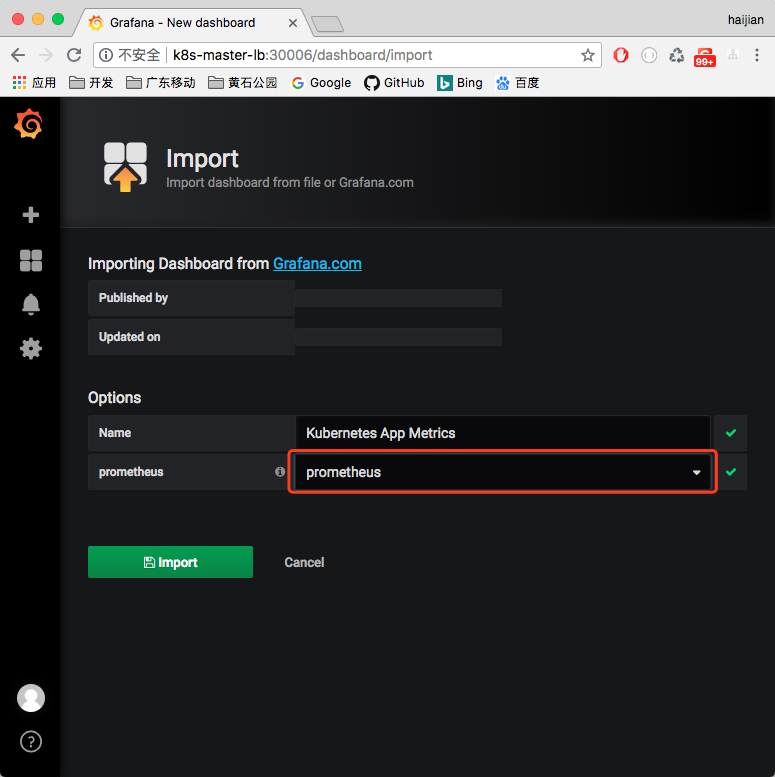Click the site info not secure icon
The height and width of the screenshot is (777, 775).
pos(106,55)
